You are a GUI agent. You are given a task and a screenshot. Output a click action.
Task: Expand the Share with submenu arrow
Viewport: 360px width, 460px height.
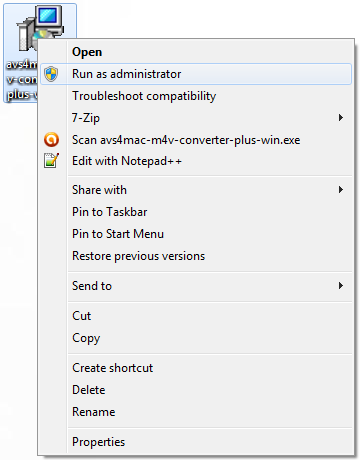pyautogui.click(x=340, y=190)
